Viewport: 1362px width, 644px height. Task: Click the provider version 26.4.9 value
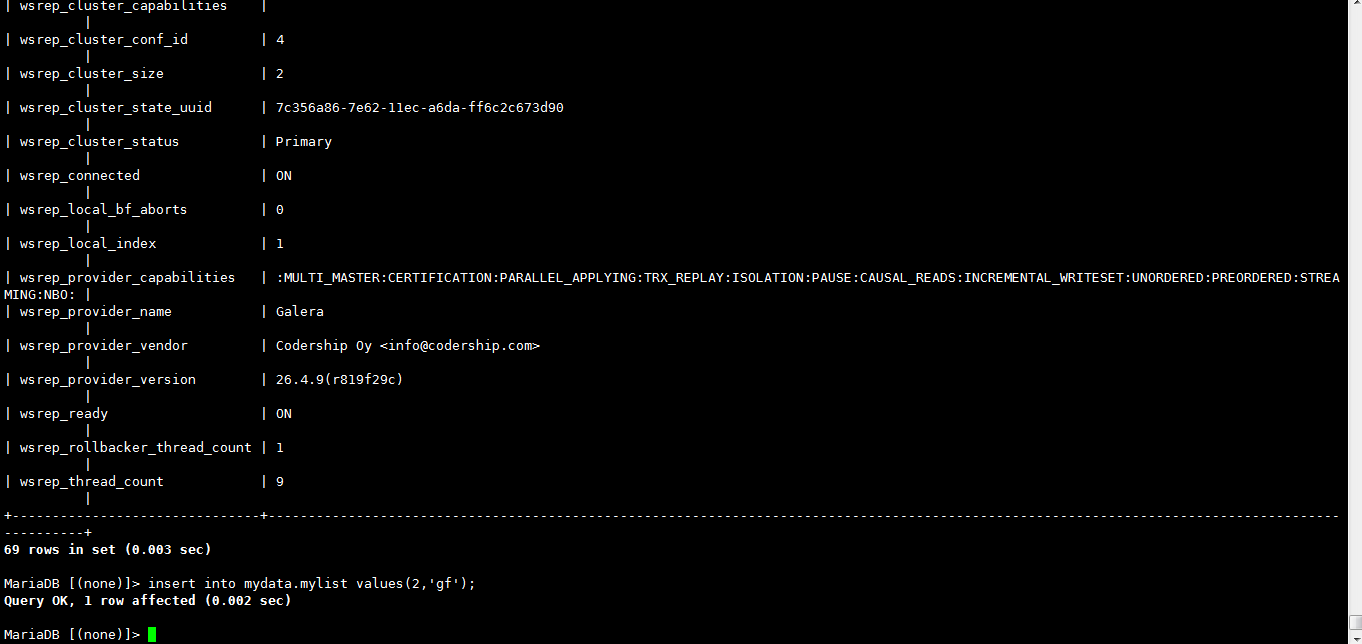point(339,379)
